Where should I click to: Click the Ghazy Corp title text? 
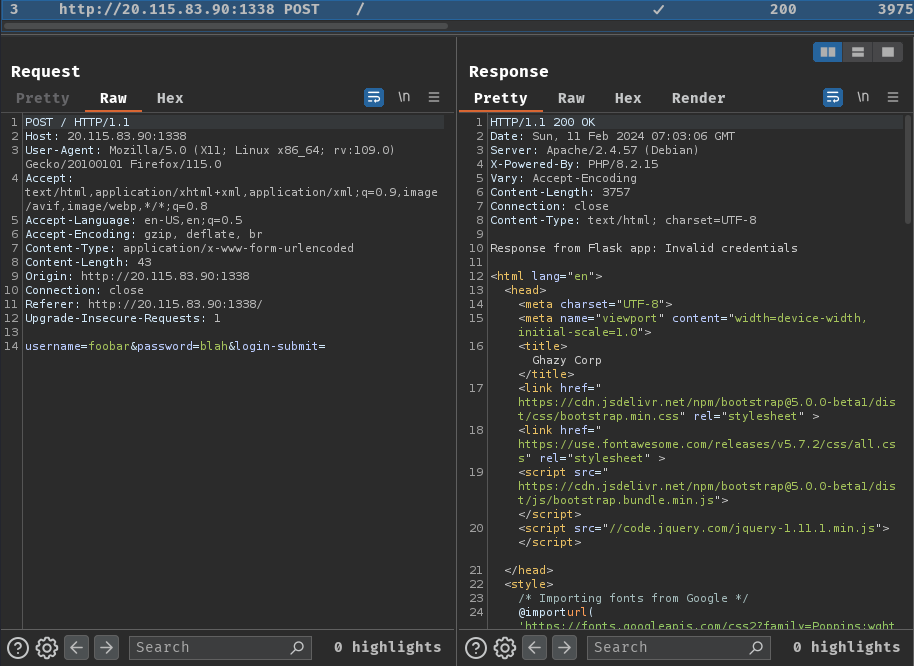(x=567, y=360)
